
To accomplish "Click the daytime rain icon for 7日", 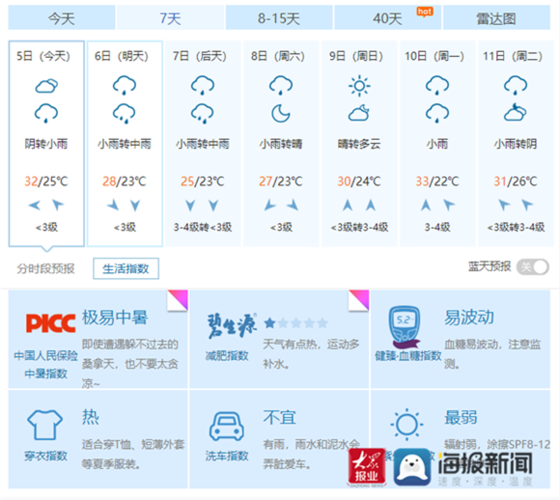I will (x=202, y=85).
